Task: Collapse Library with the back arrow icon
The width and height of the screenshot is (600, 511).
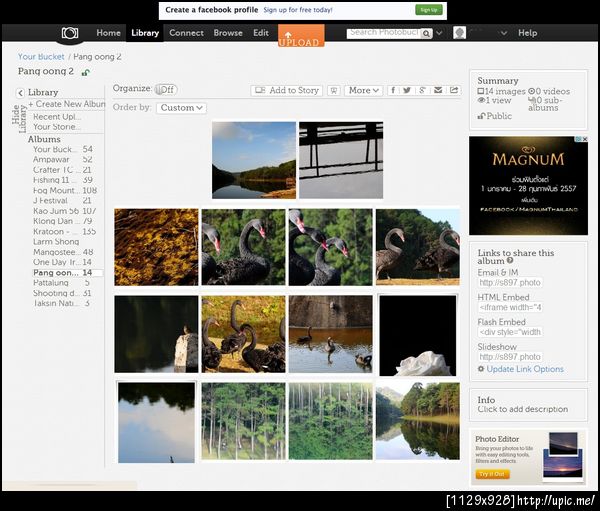Action: click(x=20, y=93)
